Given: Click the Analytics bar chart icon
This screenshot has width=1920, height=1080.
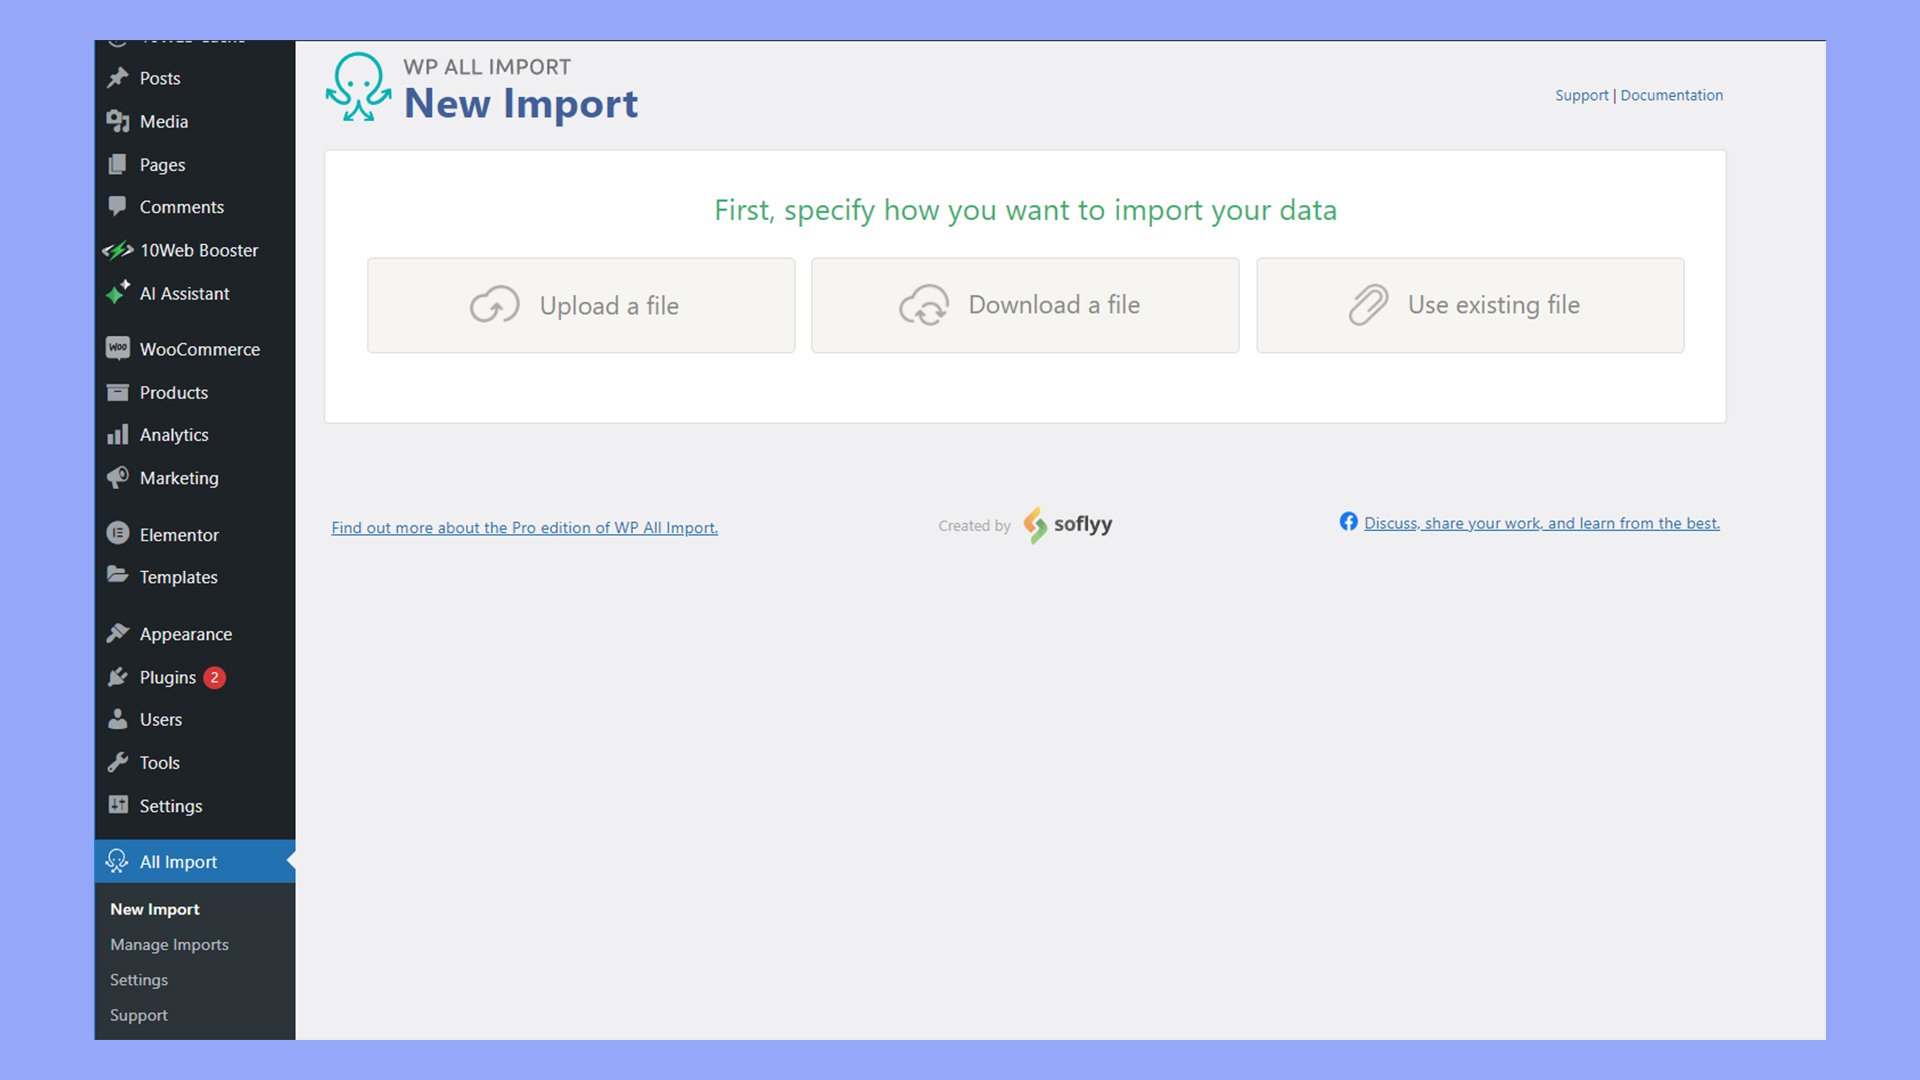Looking at the screenshot, I should coord(118,435).
